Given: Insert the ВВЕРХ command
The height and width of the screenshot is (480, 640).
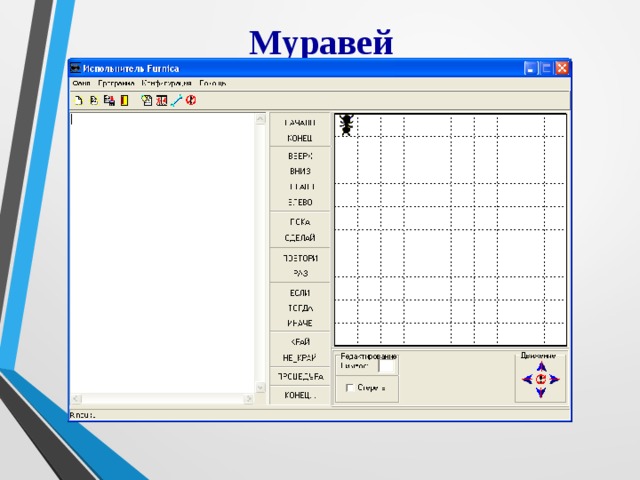Looking at the screenshot, I should click(x=300, y=156).
